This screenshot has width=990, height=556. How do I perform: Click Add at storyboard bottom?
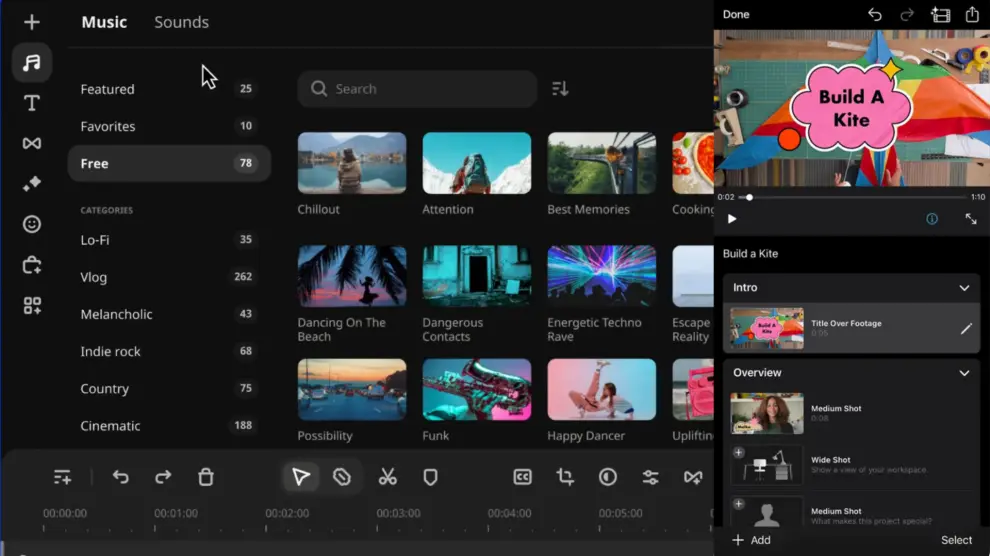751,540
